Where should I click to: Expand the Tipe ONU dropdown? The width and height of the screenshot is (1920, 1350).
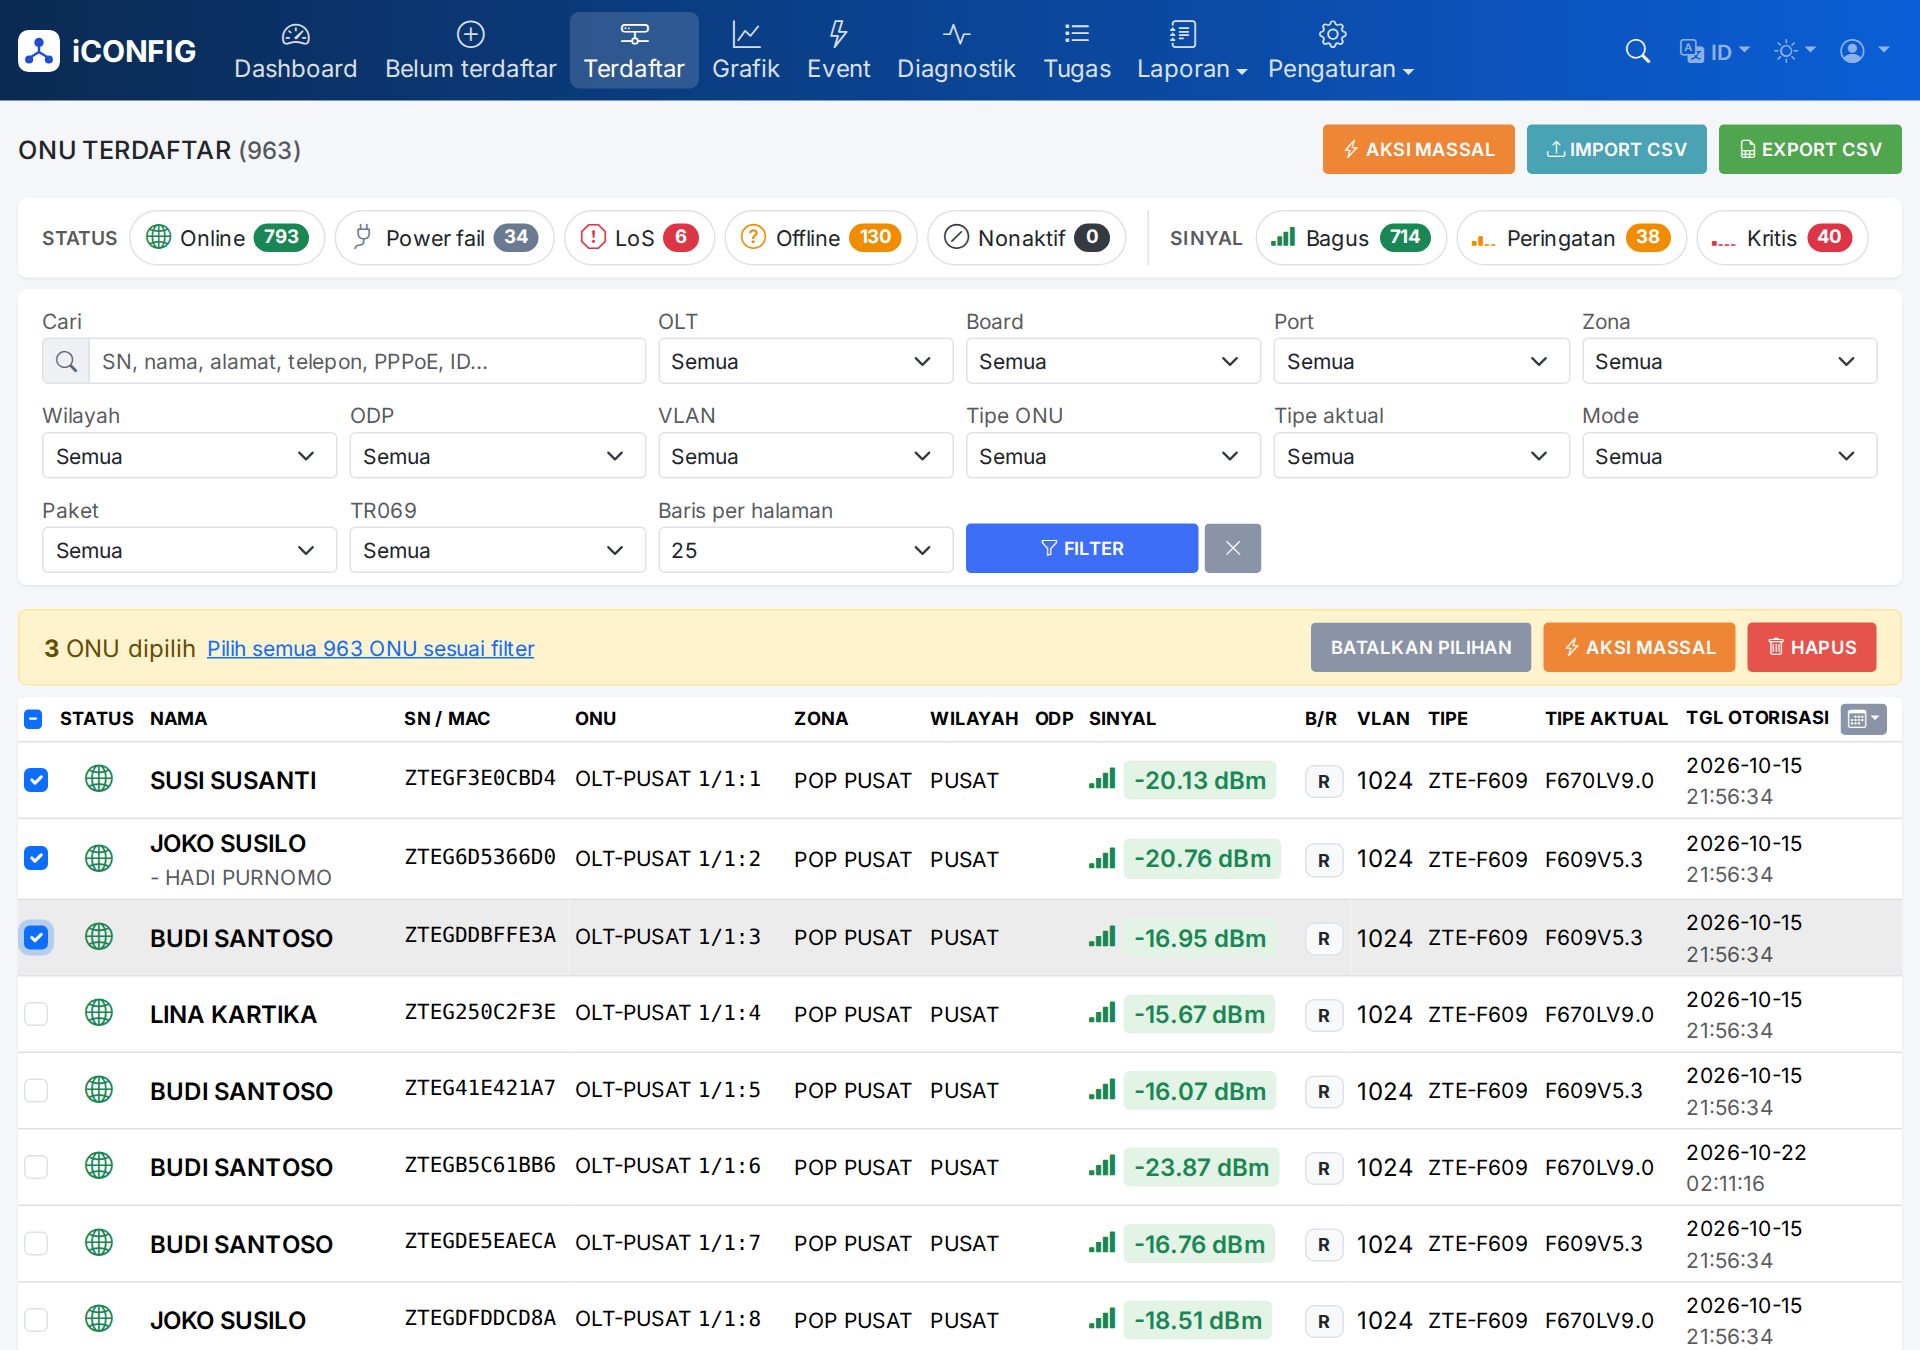[1113, 456]
